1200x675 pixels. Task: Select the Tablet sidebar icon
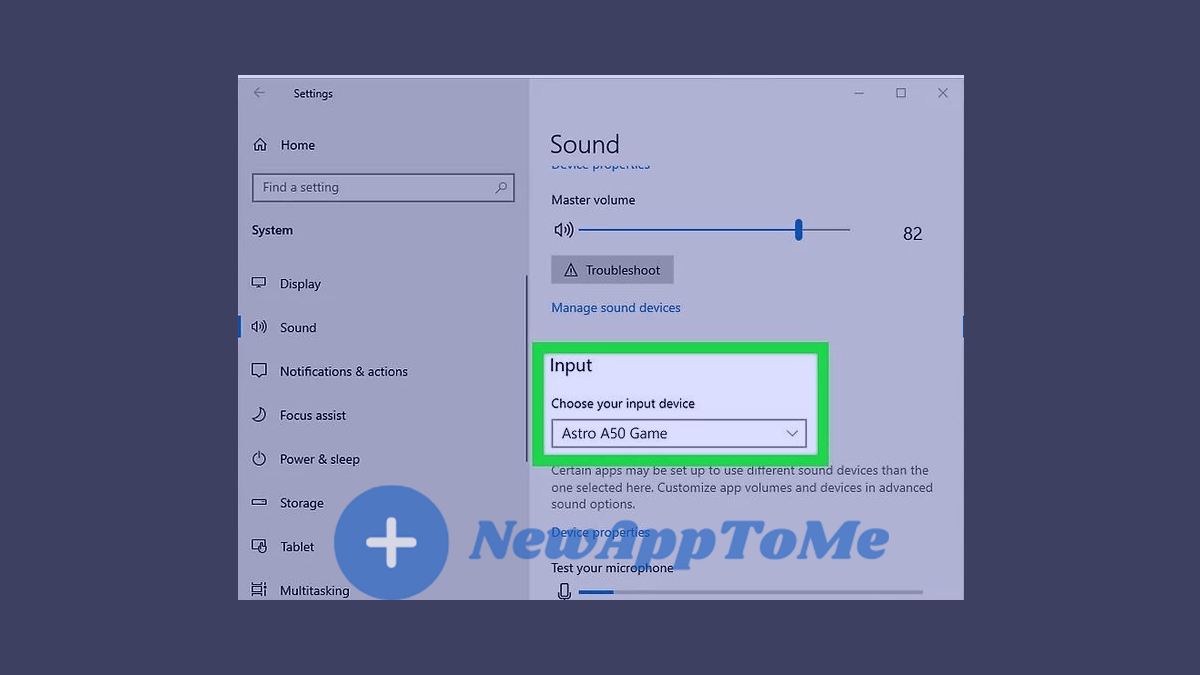click(x=260, y=546)
